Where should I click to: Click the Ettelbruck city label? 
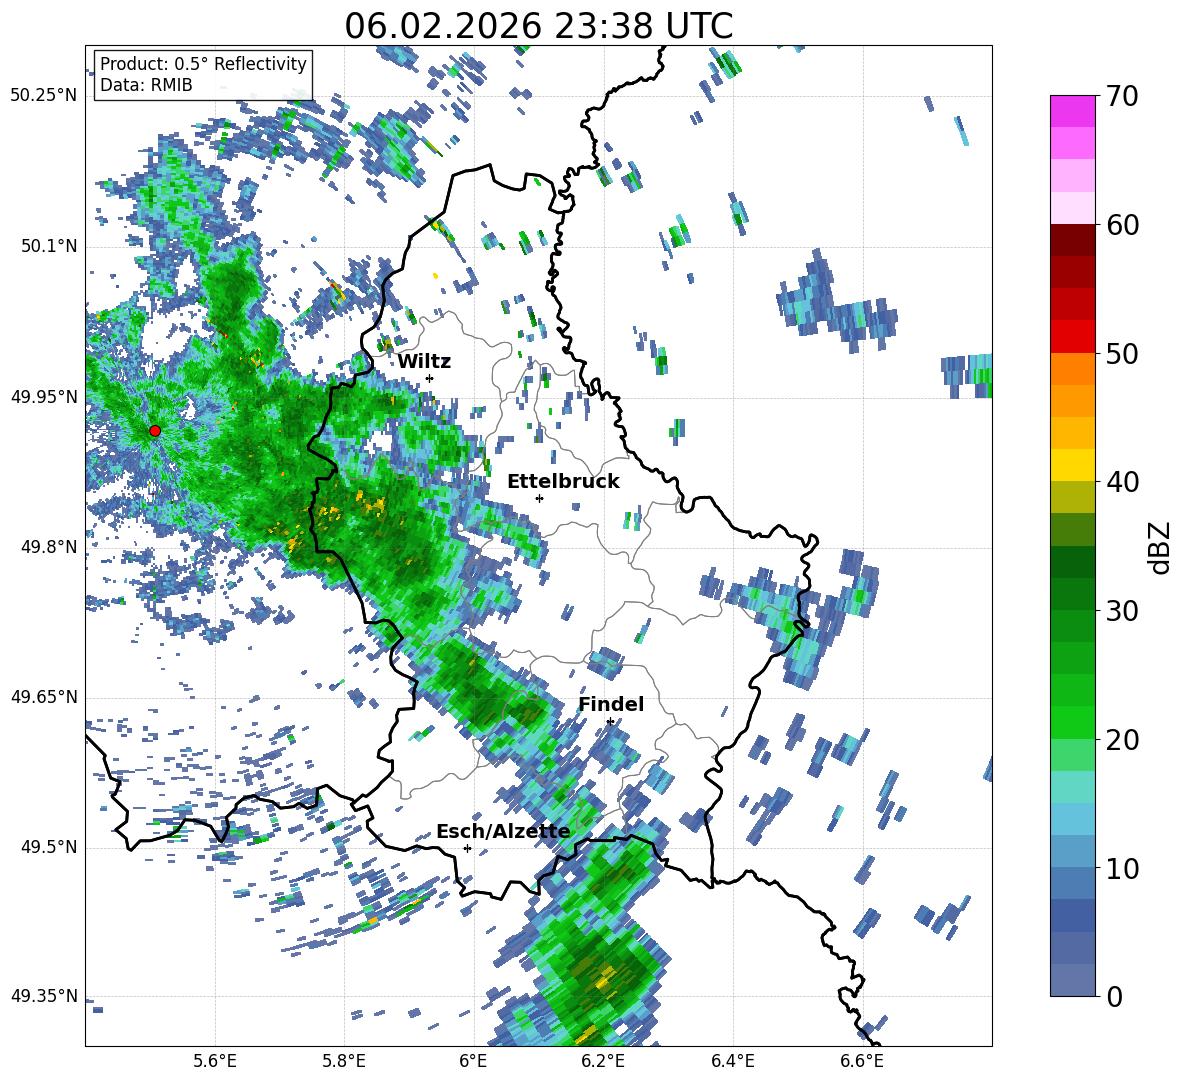click(563, 482)
